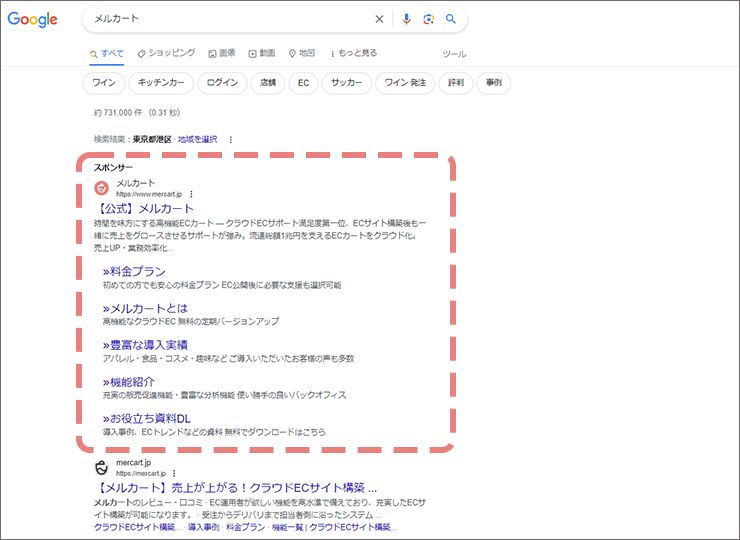Switch to the 画像 tab

[222, 53]
